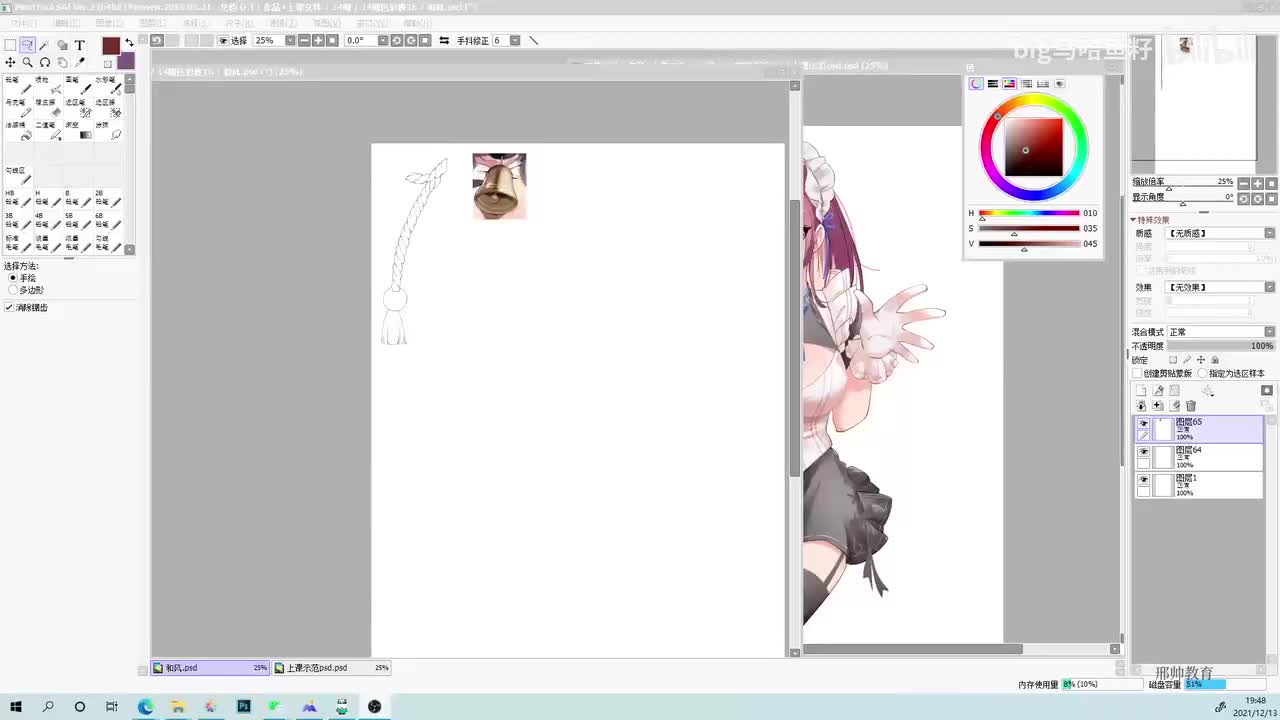Viewport: 1280px width, 720px height.
Task: Swap foreground and background colors
Action: click(x=129, y=42)
